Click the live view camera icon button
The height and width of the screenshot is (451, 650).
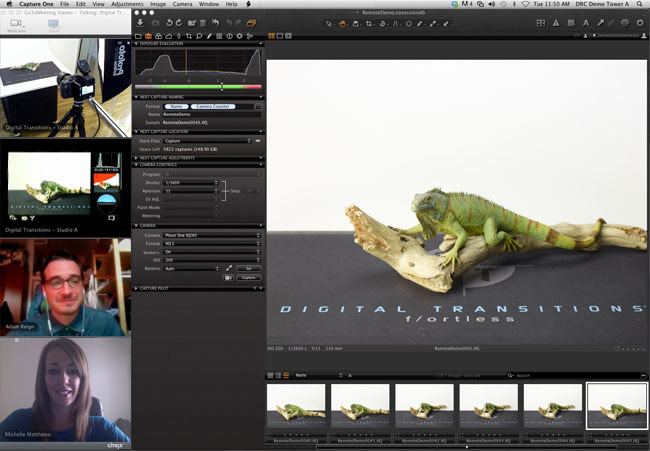pyautogui.click(x=228, y=277)
